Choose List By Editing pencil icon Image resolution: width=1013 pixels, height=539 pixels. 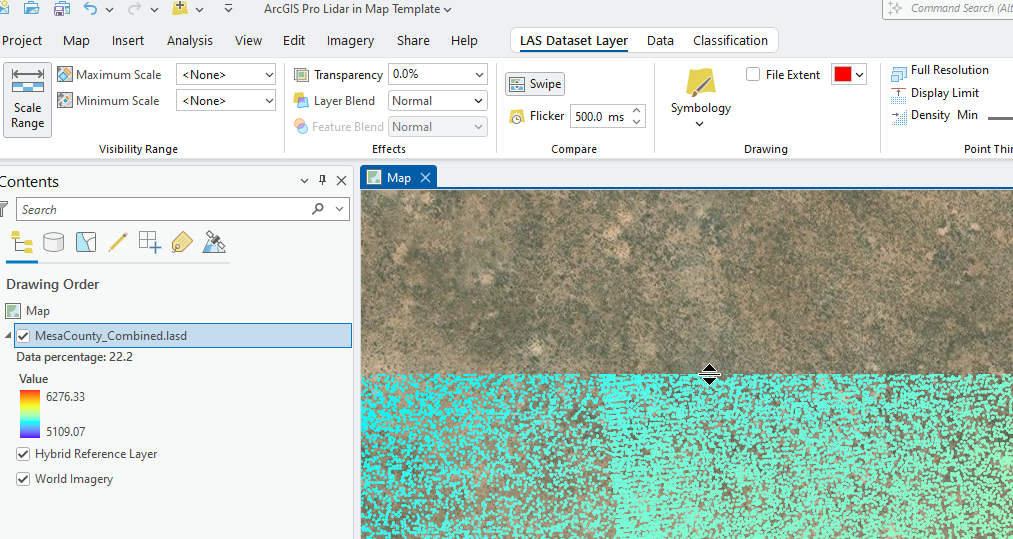[118, 242]
